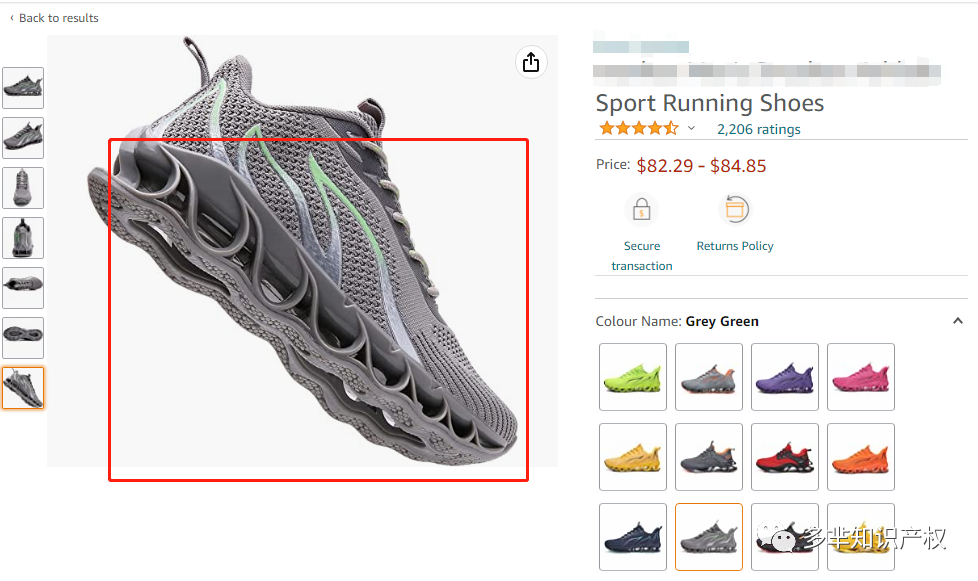Collapse the Colour Name section chevron
The width and height of the screenshot is (978, 581).
[957, 321]
